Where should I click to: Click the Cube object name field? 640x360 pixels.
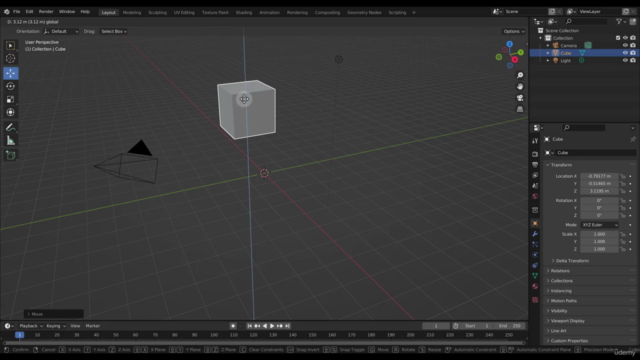click(x=596, y=153)
